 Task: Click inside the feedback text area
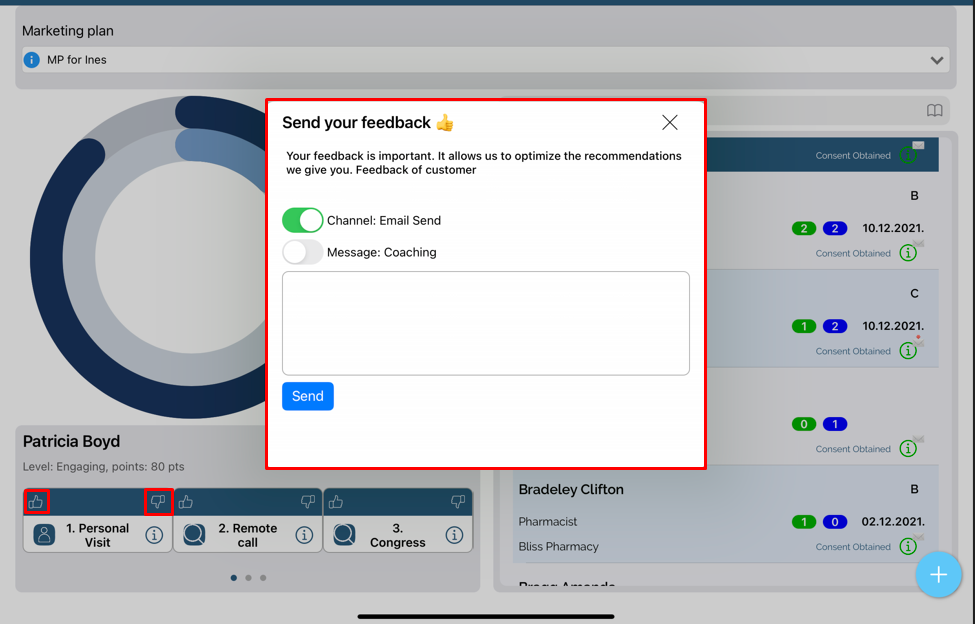click(x=485, y=323)
